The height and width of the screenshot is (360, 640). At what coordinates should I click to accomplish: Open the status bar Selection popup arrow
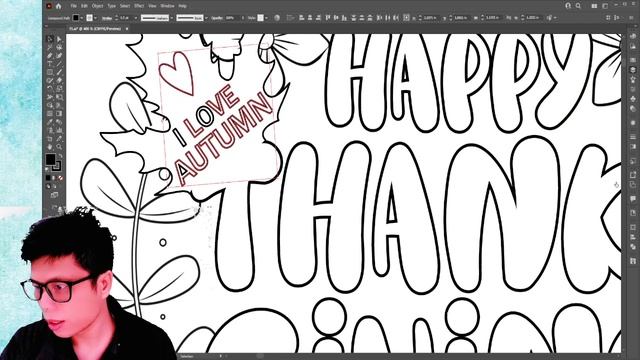pyautogui.click(x=221, y=356)
